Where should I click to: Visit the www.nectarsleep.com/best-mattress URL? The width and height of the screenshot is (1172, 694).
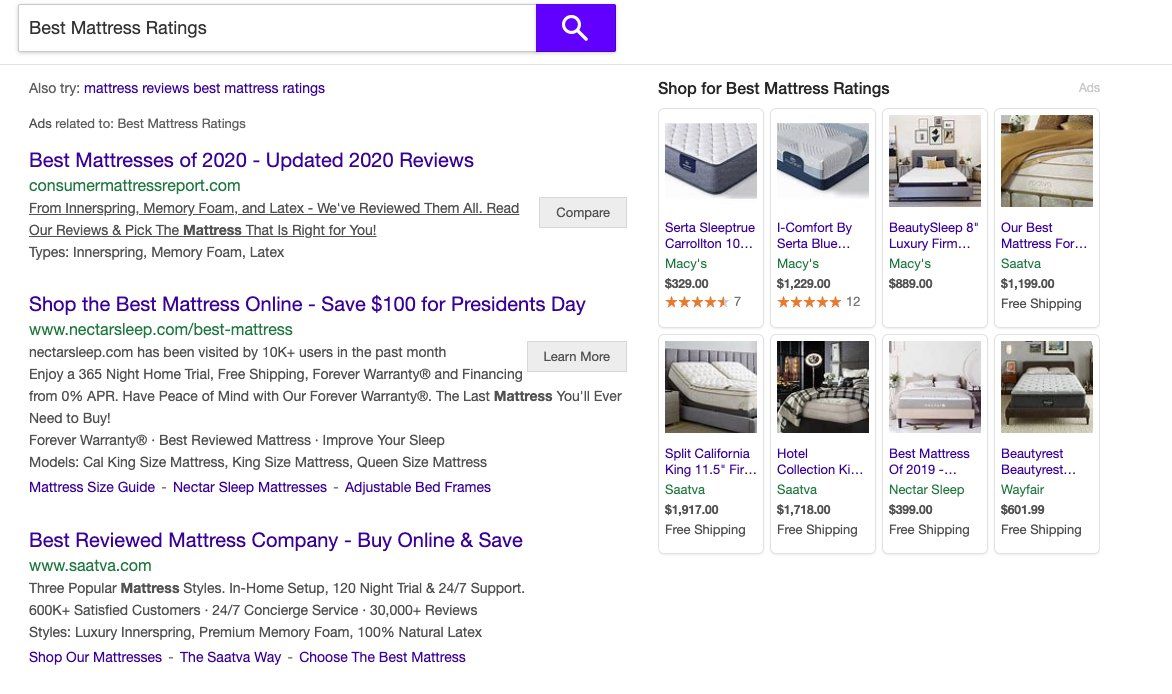pos(161,330)
